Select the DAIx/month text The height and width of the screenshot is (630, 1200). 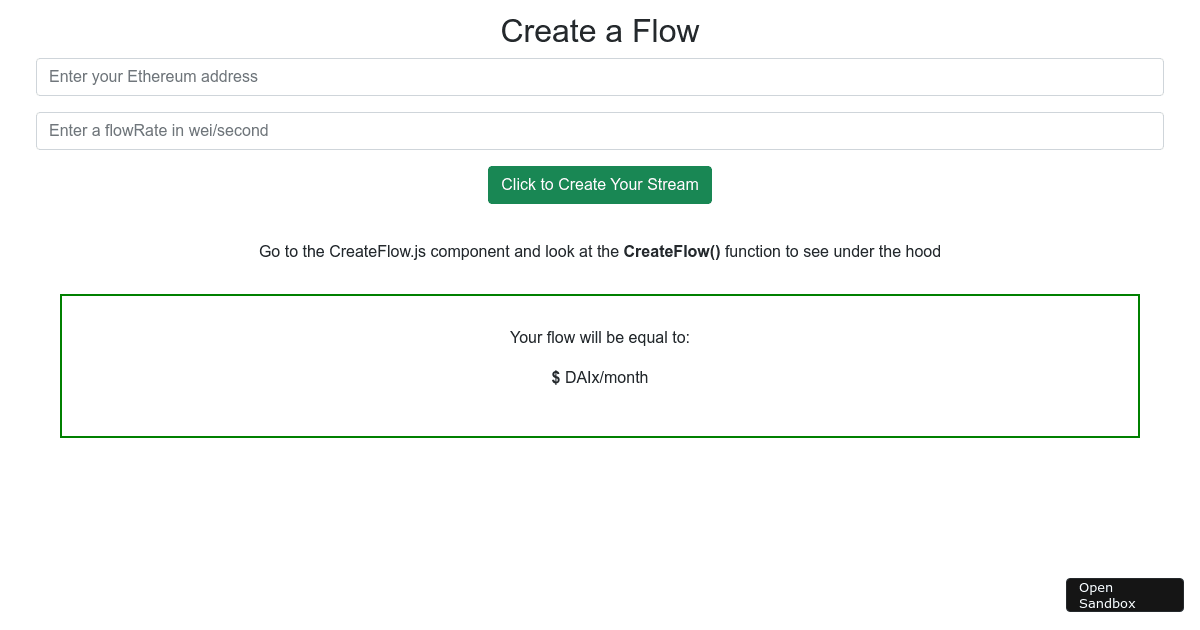tap(606, 377)
